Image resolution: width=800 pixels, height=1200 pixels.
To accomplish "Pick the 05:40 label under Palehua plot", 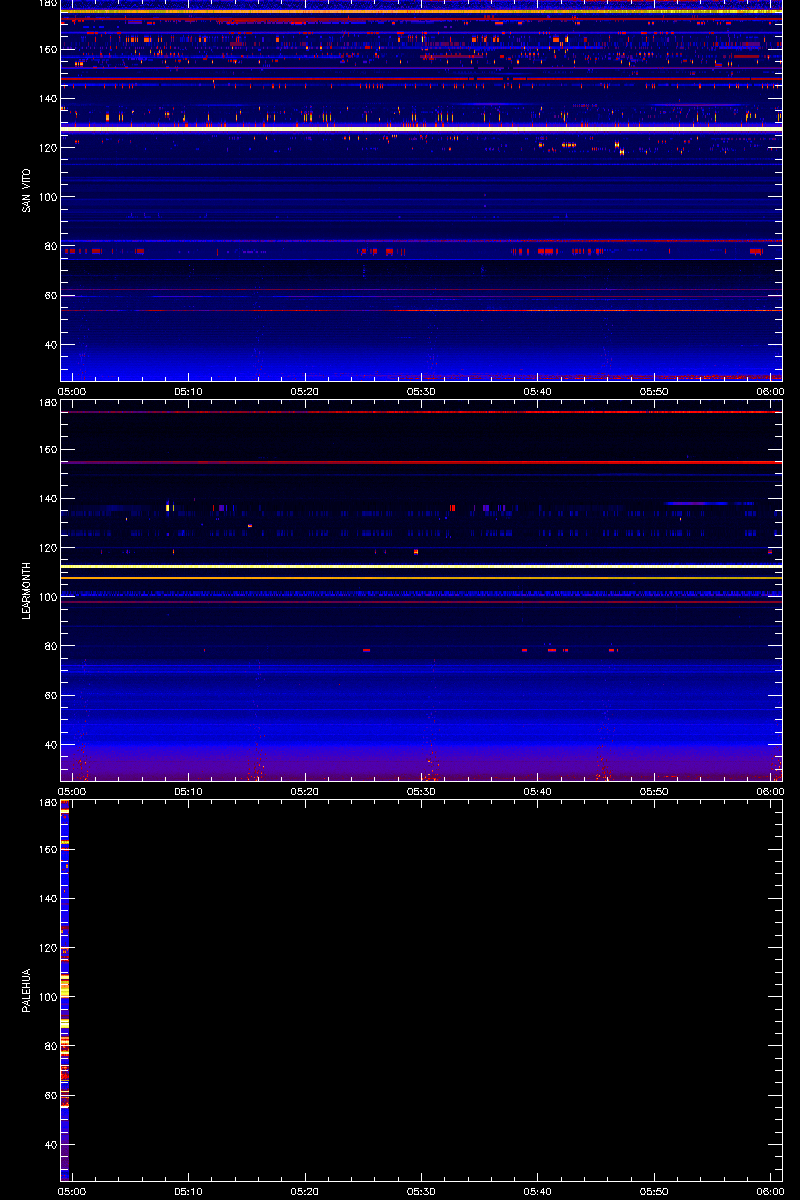I will coord(538,1192).
